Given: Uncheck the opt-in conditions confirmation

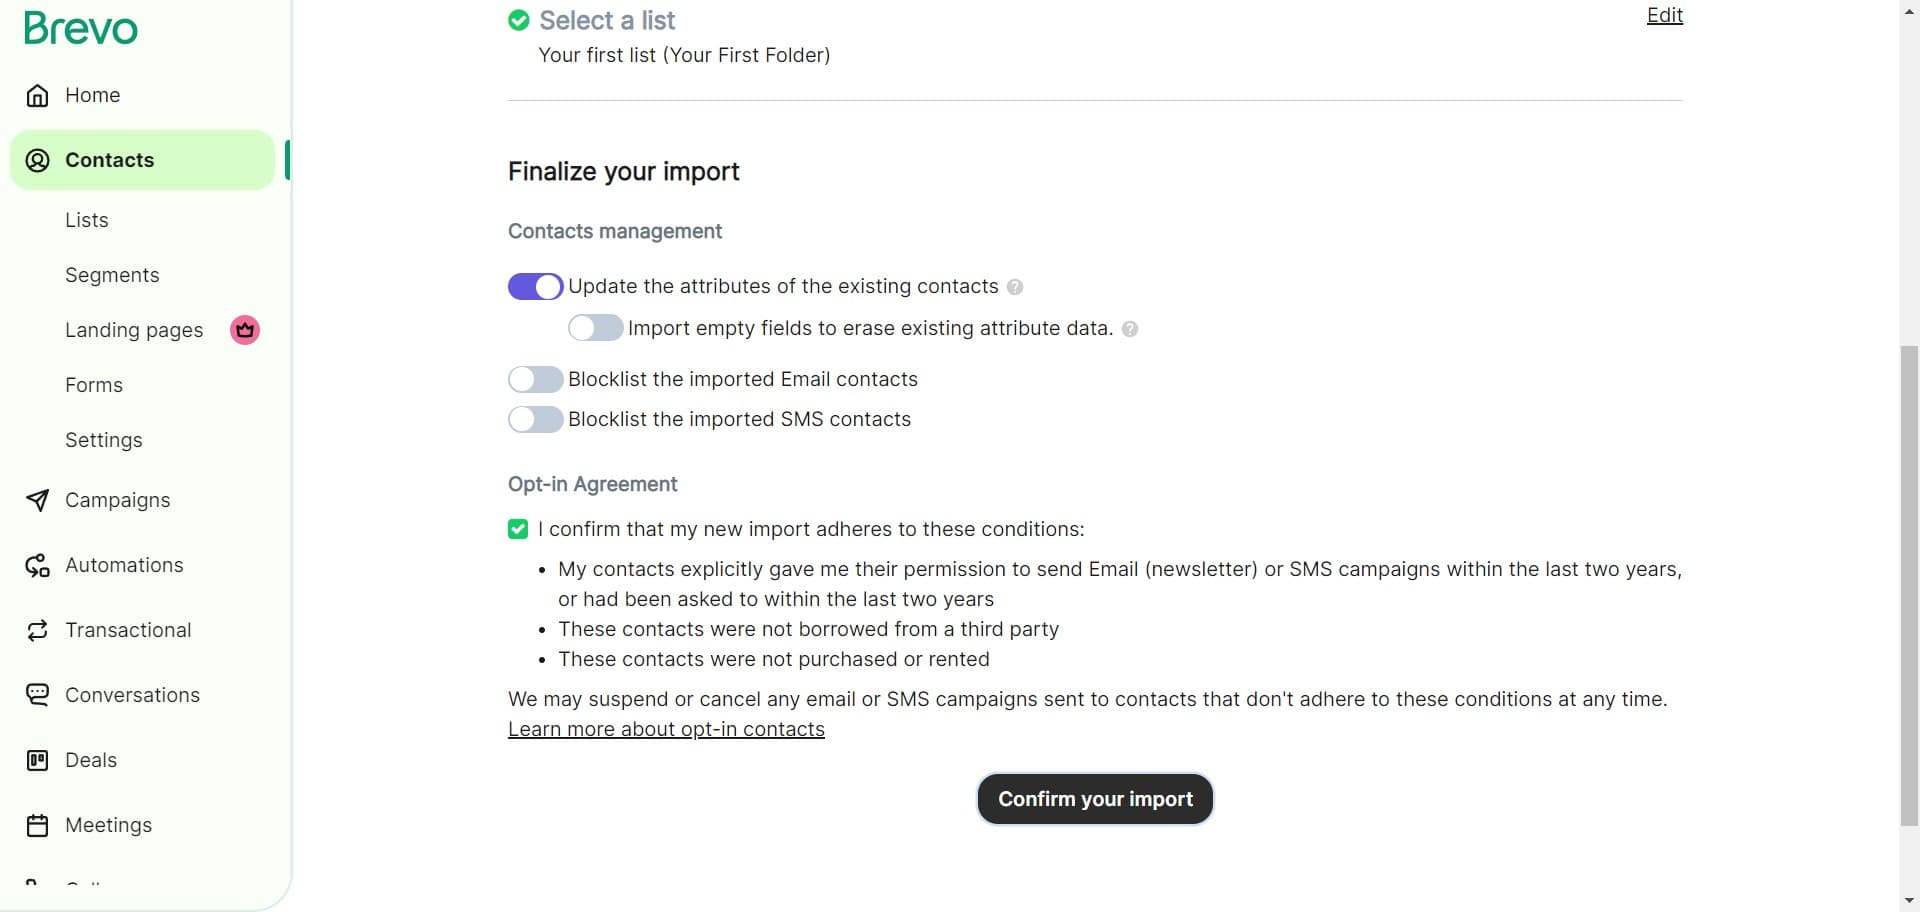Looking at the screenshot, I should coord(517,529).
